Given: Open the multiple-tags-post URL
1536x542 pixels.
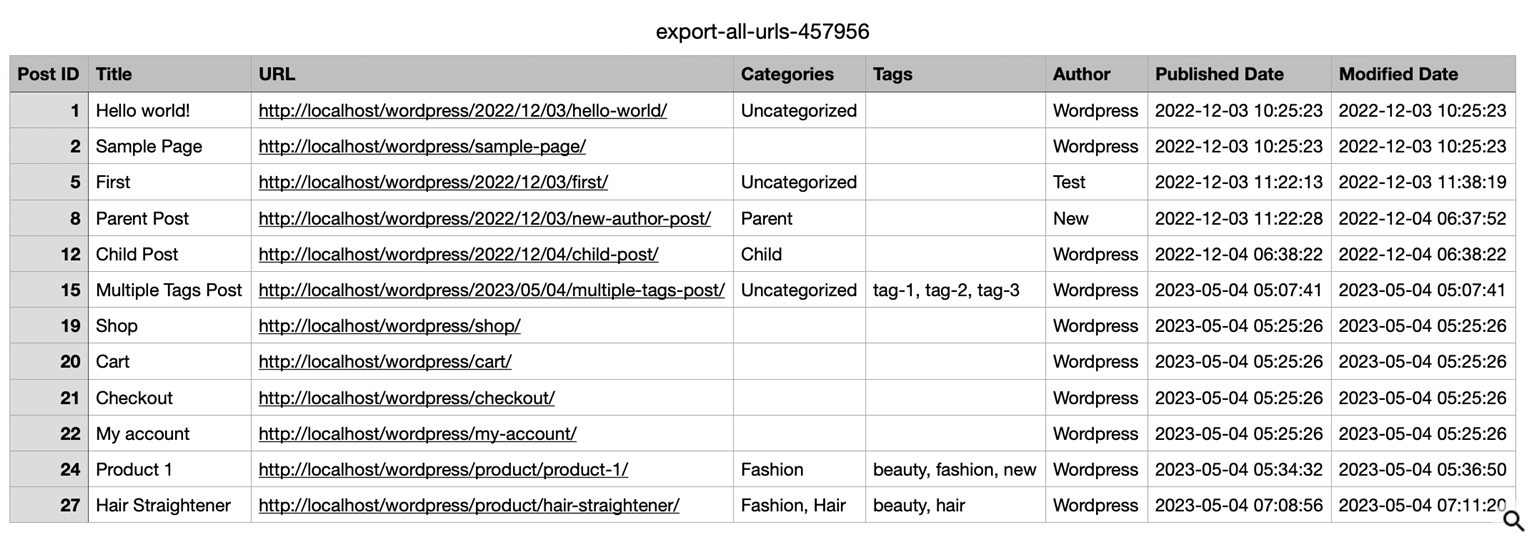Looking at the screenshot, I should [x=491, y=290].
